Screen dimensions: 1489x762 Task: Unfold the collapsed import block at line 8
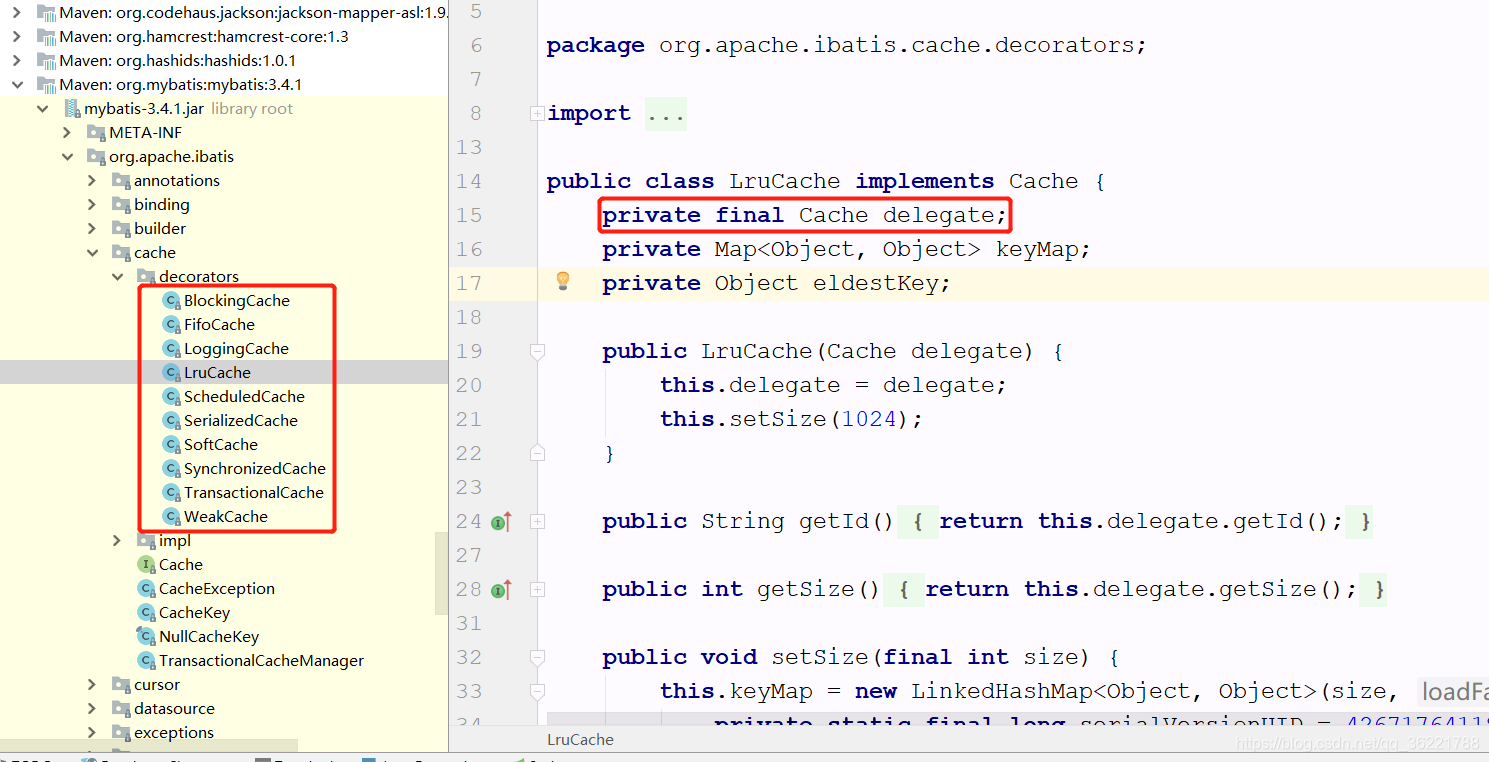click(537, 113)
